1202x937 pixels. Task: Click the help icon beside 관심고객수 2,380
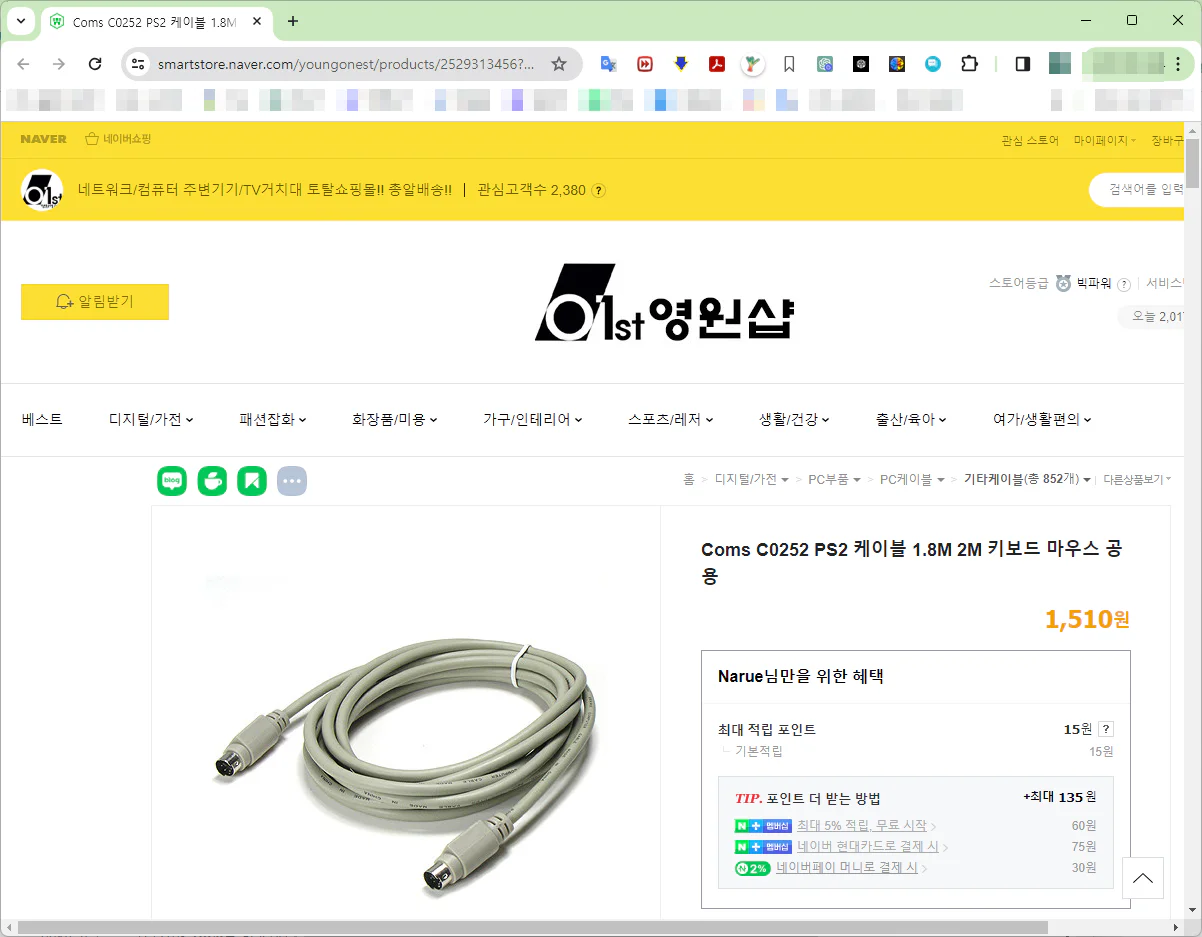click(x=598, y=190)
